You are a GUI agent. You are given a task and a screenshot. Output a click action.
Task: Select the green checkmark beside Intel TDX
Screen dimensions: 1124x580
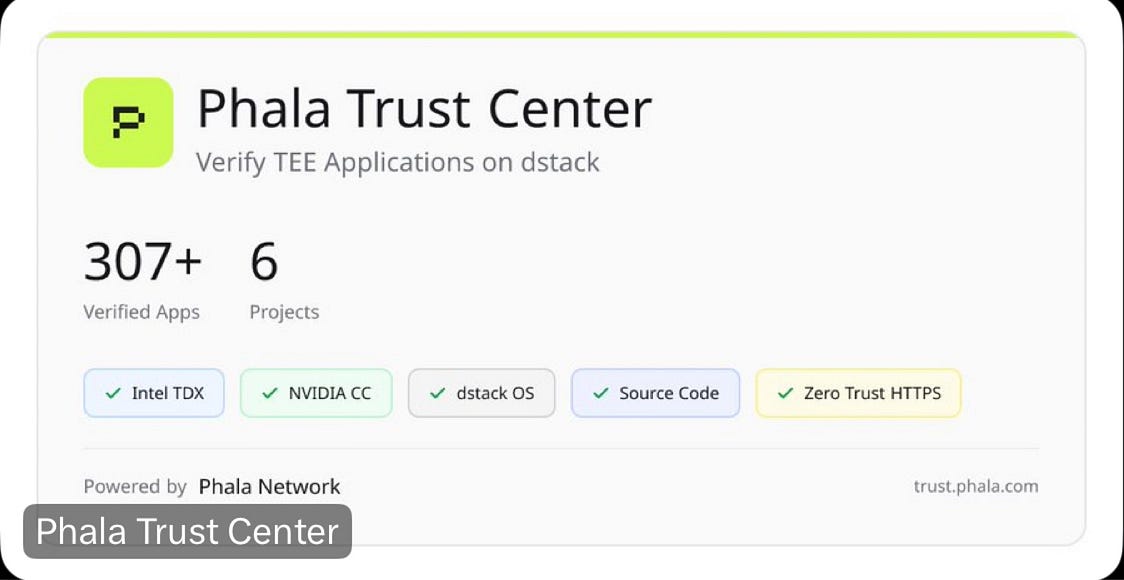pyautogui.click(x=113, y=393)
